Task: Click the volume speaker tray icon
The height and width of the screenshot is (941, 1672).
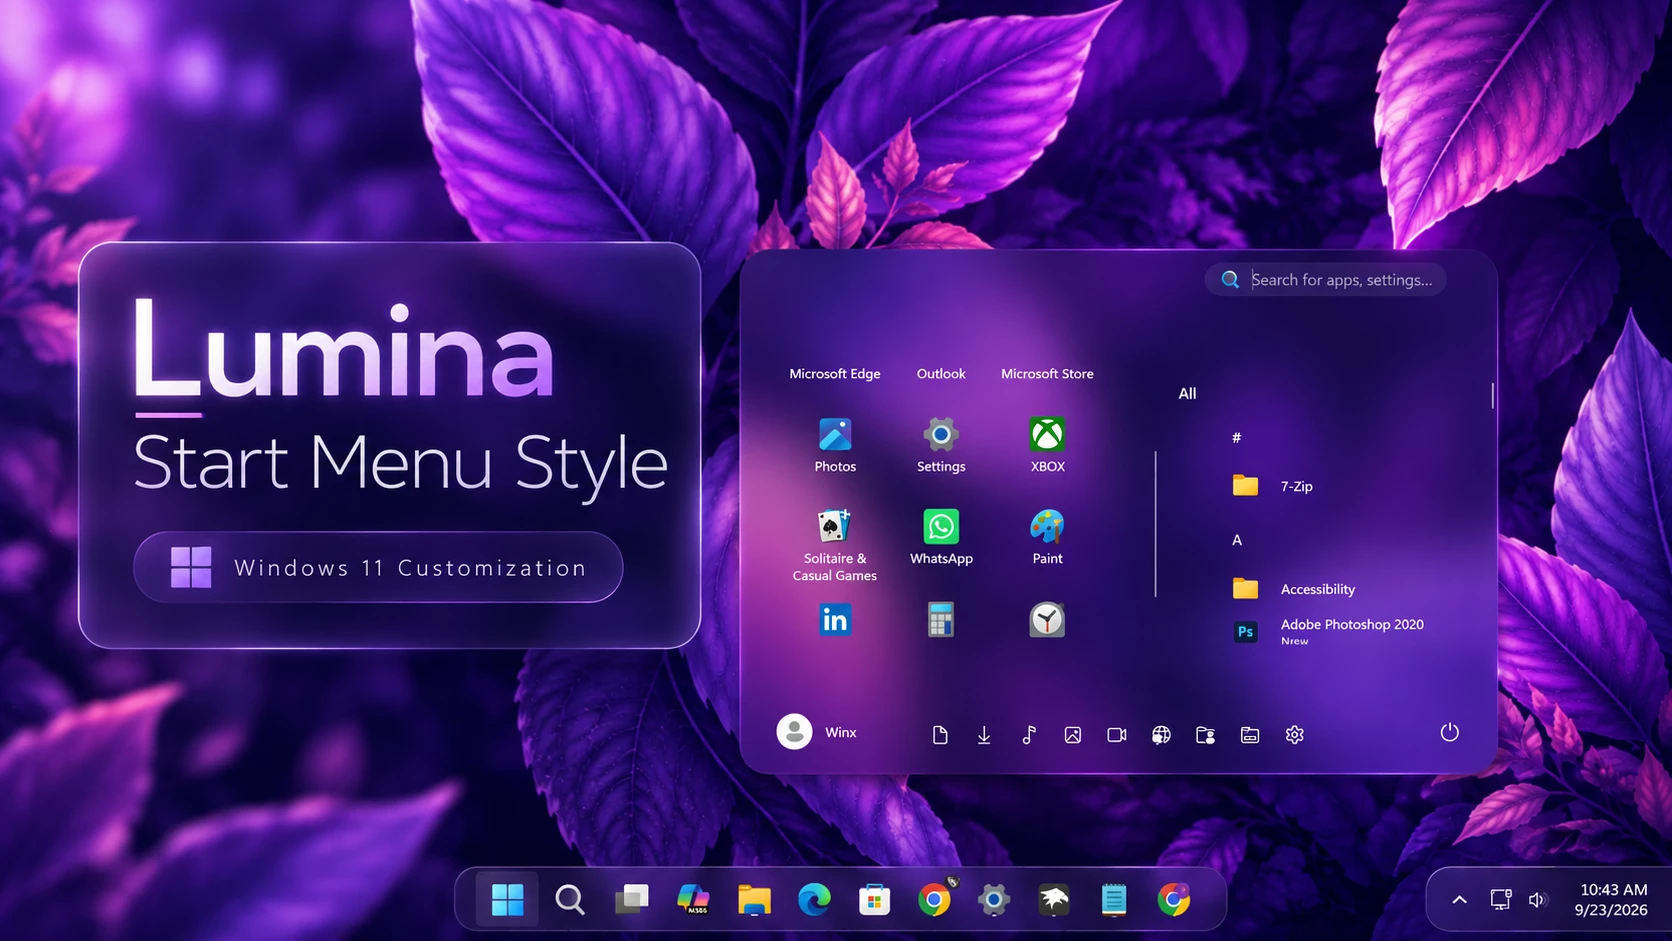Action: tap(1538, 900)
